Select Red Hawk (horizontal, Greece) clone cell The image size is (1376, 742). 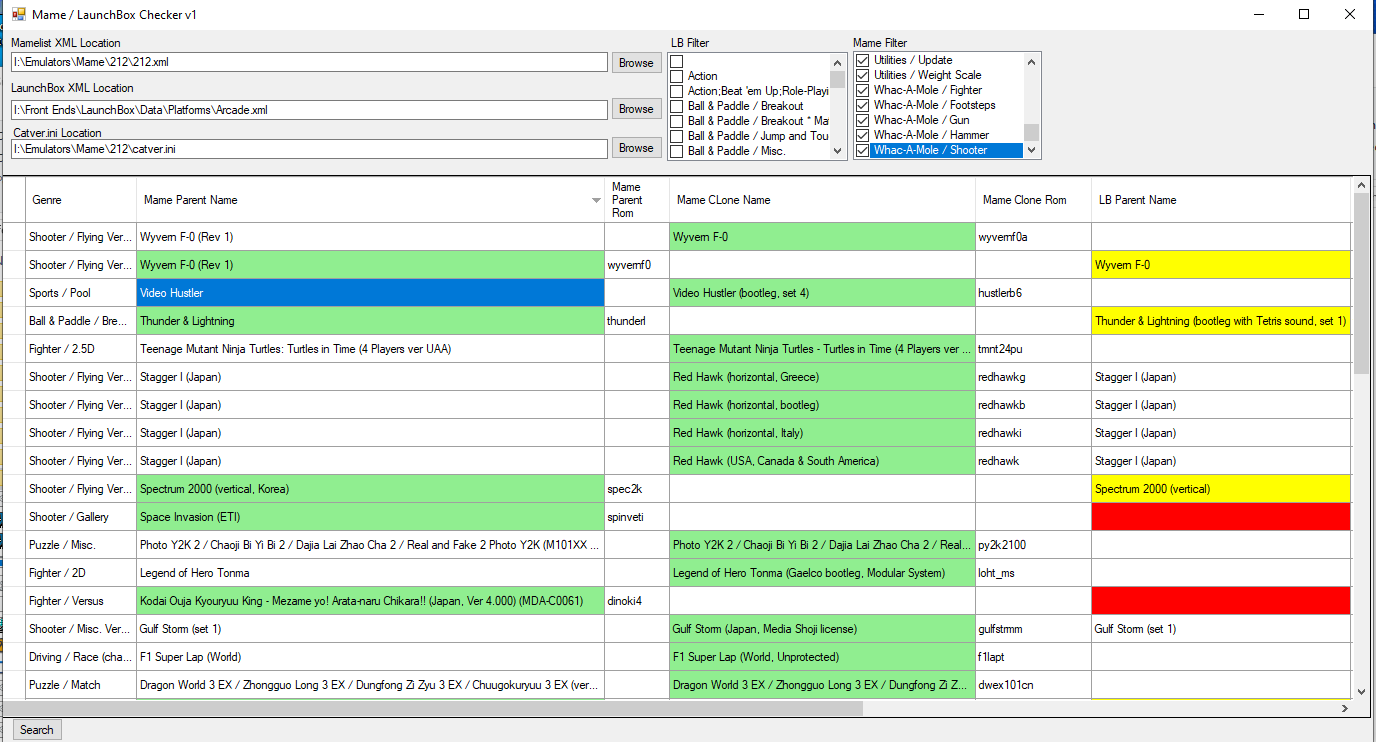(x=822, y=377)
